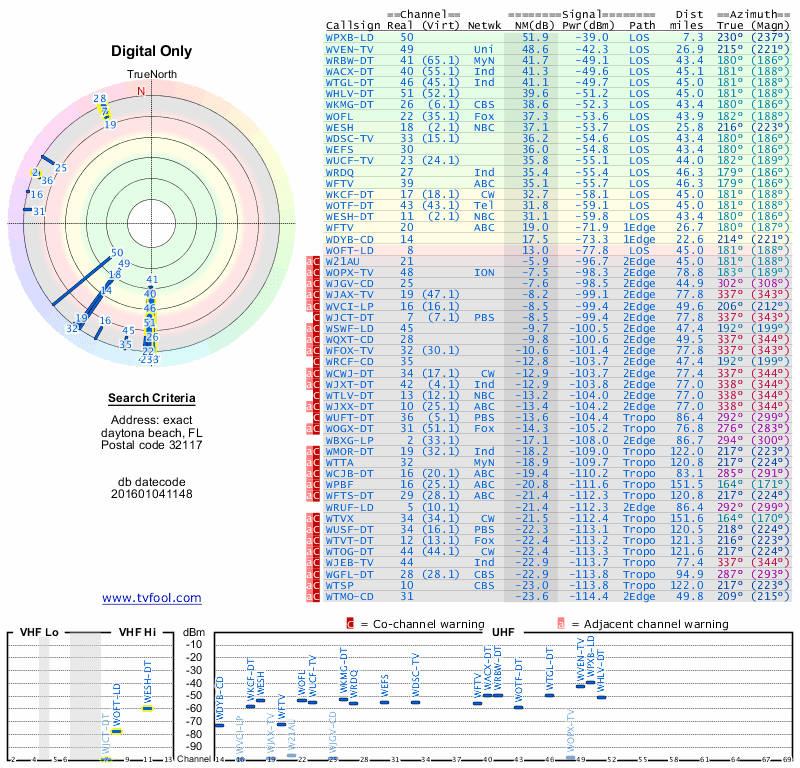Click the Digital Only title
The image size is (800, 768).
152,51
